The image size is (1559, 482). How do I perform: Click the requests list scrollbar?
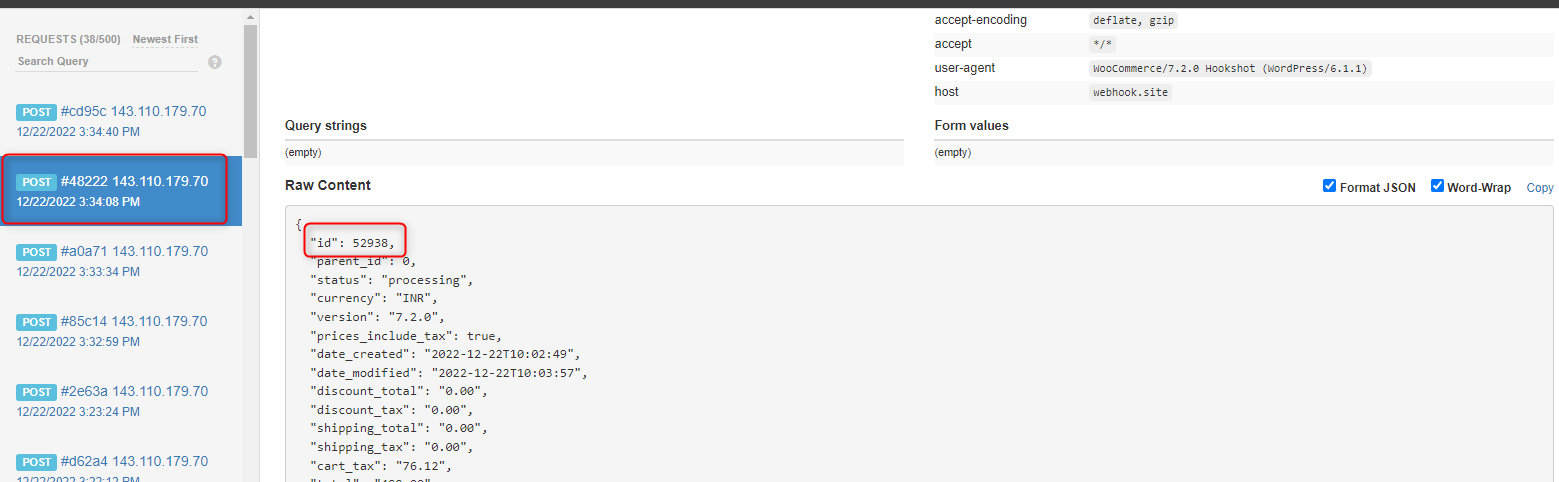pyautogui.click(x=250, y=90)
